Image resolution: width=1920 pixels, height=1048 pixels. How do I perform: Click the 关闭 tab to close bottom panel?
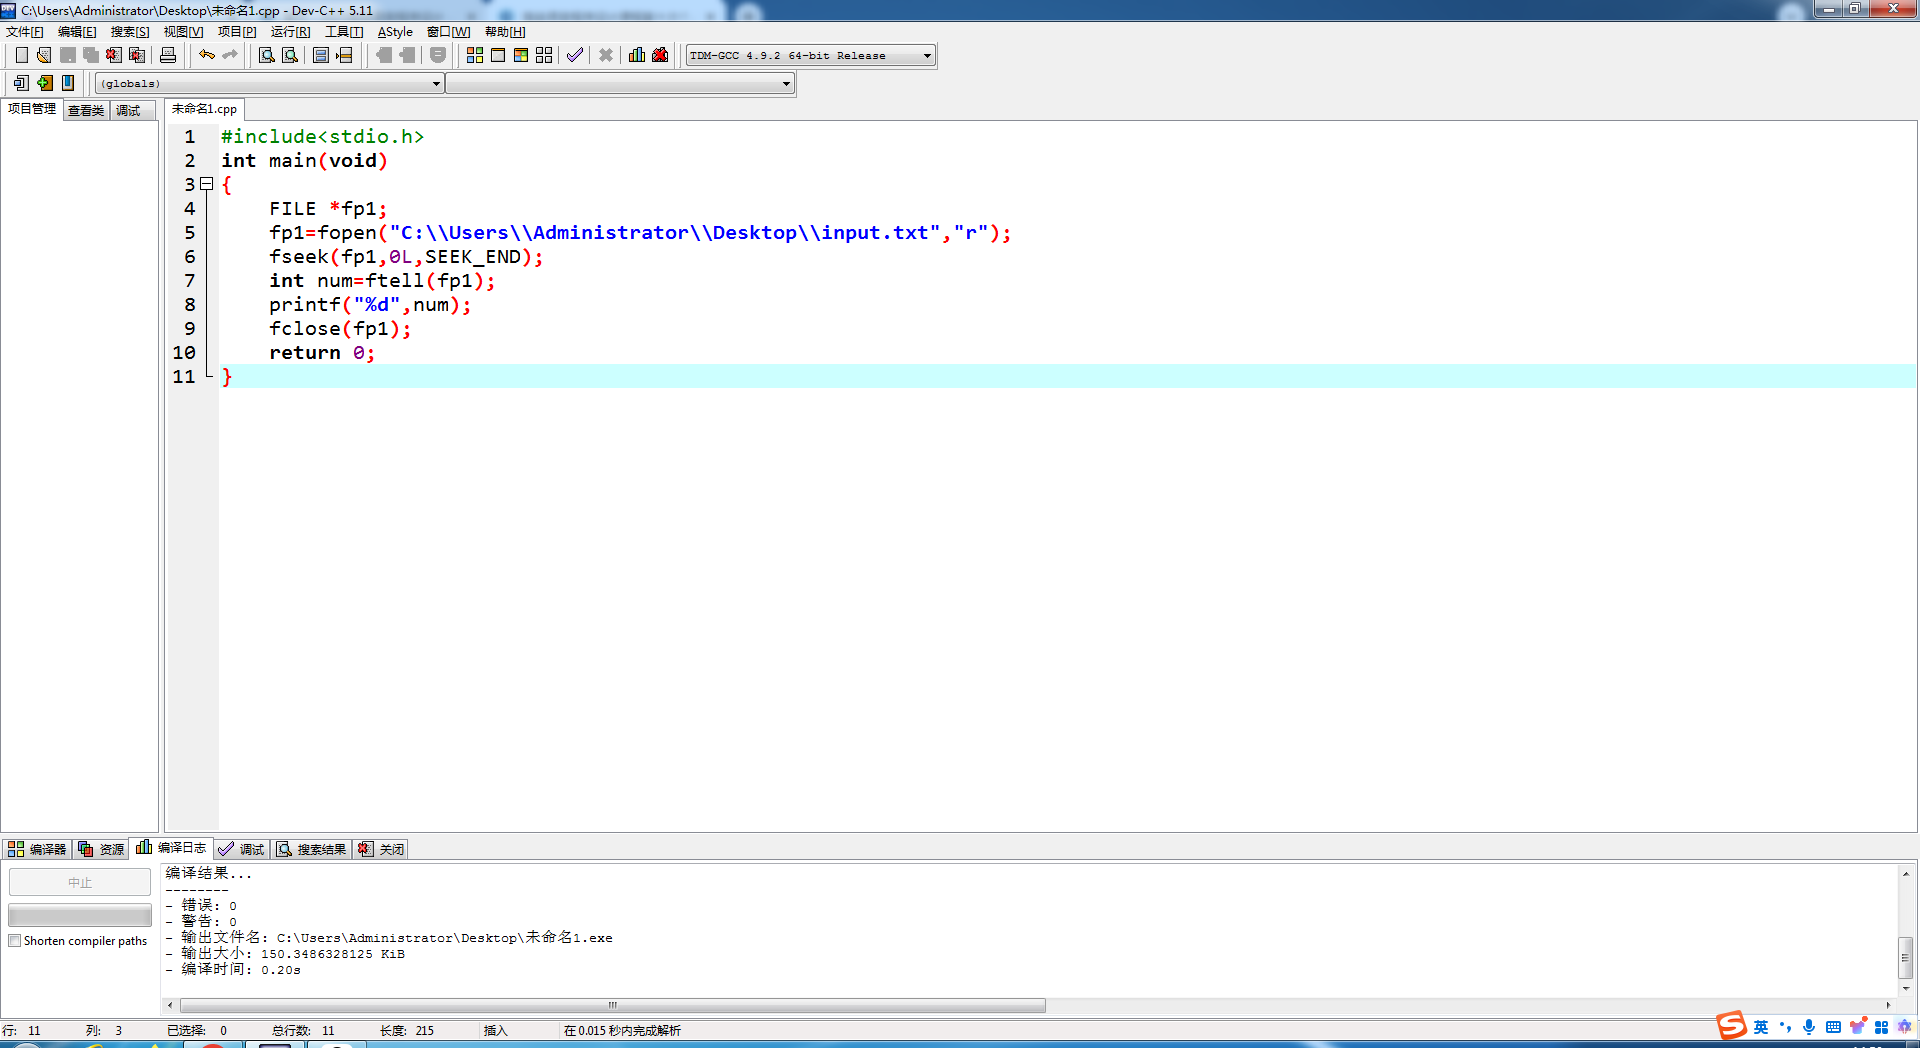[381, 849]
